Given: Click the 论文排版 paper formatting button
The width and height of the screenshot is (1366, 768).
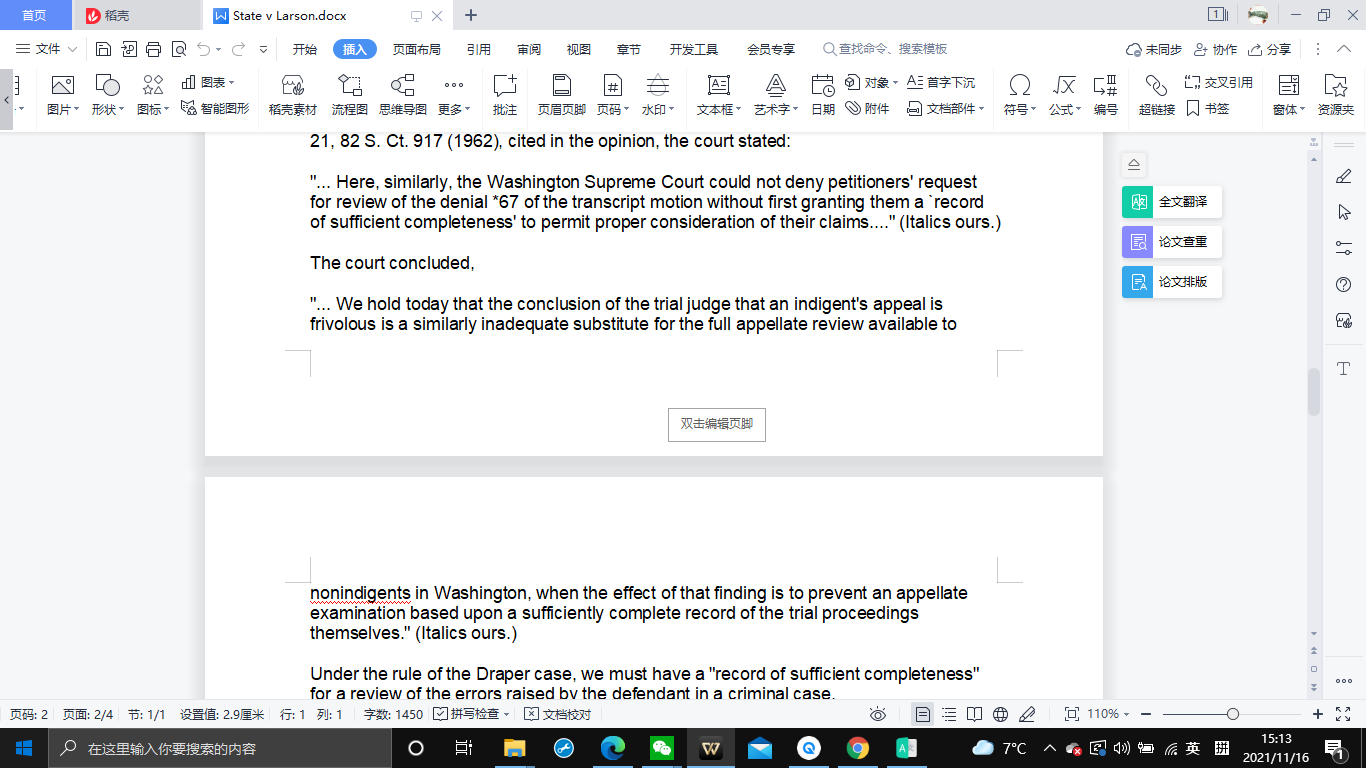Looking at the screenshot, I should click(1172, 282).
